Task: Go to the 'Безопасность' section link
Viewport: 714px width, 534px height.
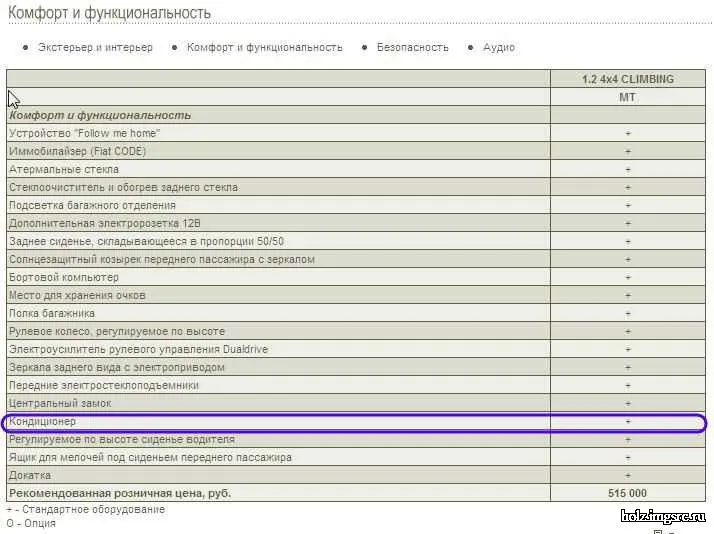Action: (413, 47)
